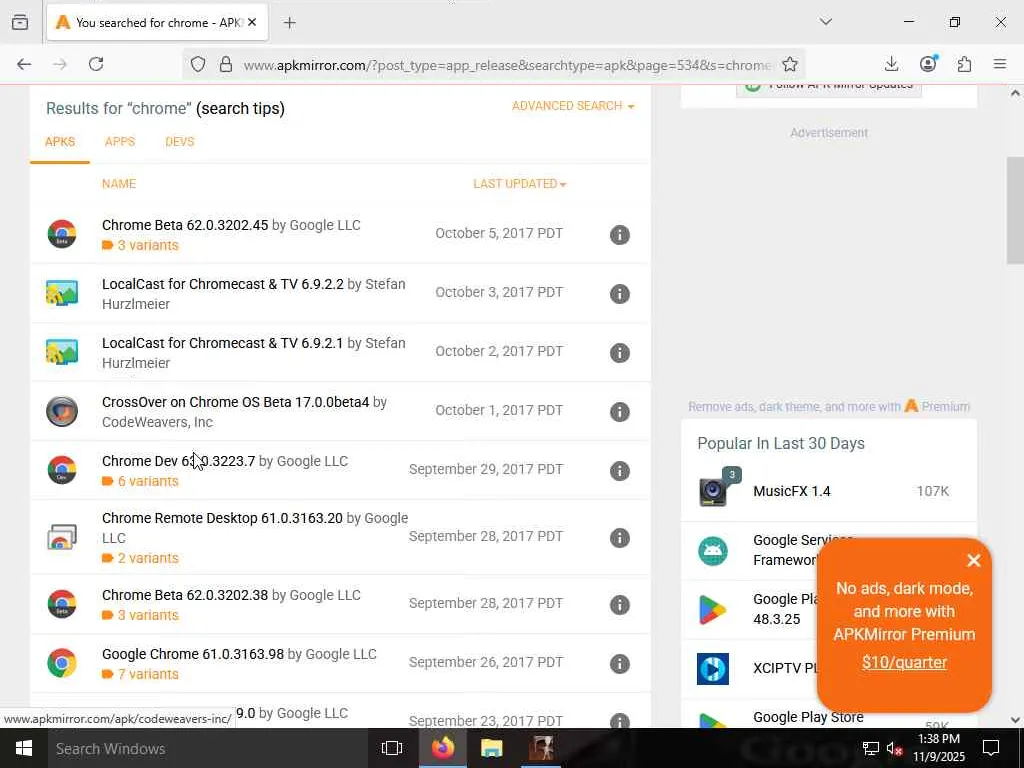Click XCIPTV player app icon
This screenshot has width=1024, height=768.
pos(713,669)
